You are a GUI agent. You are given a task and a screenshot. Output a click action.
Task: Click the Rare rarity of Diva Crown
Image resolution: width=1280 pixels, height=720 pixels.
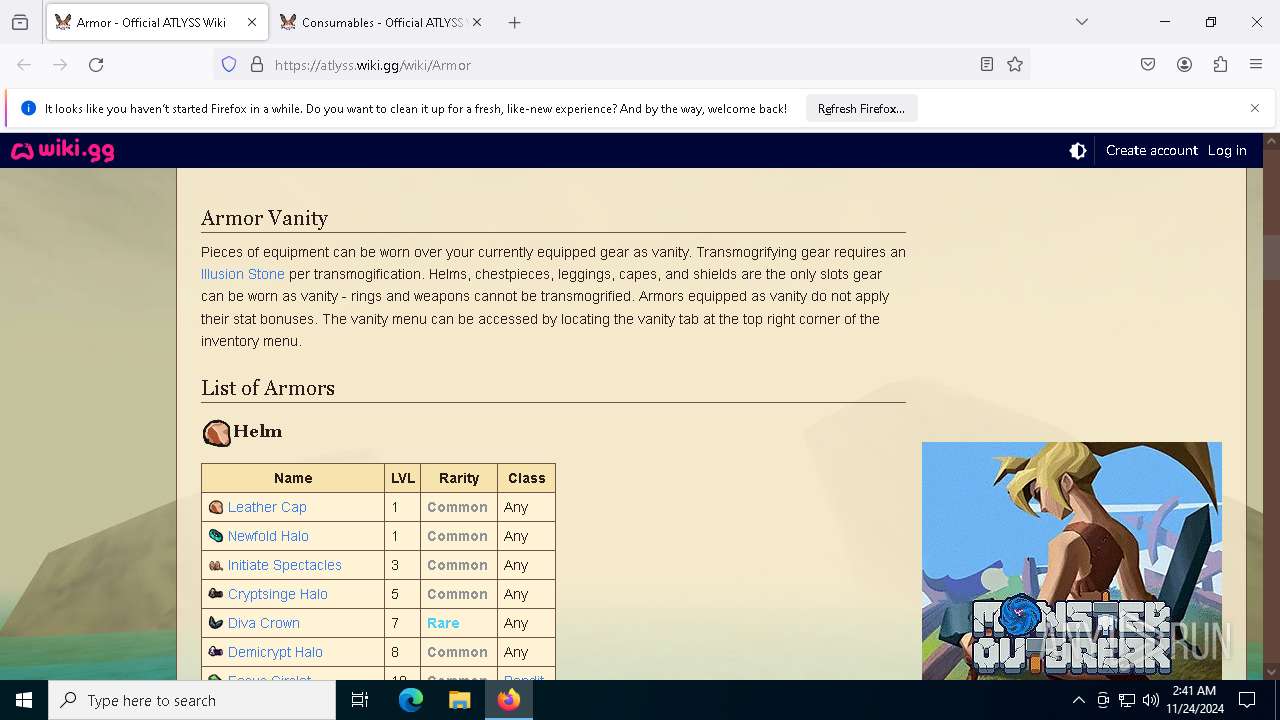443,623
